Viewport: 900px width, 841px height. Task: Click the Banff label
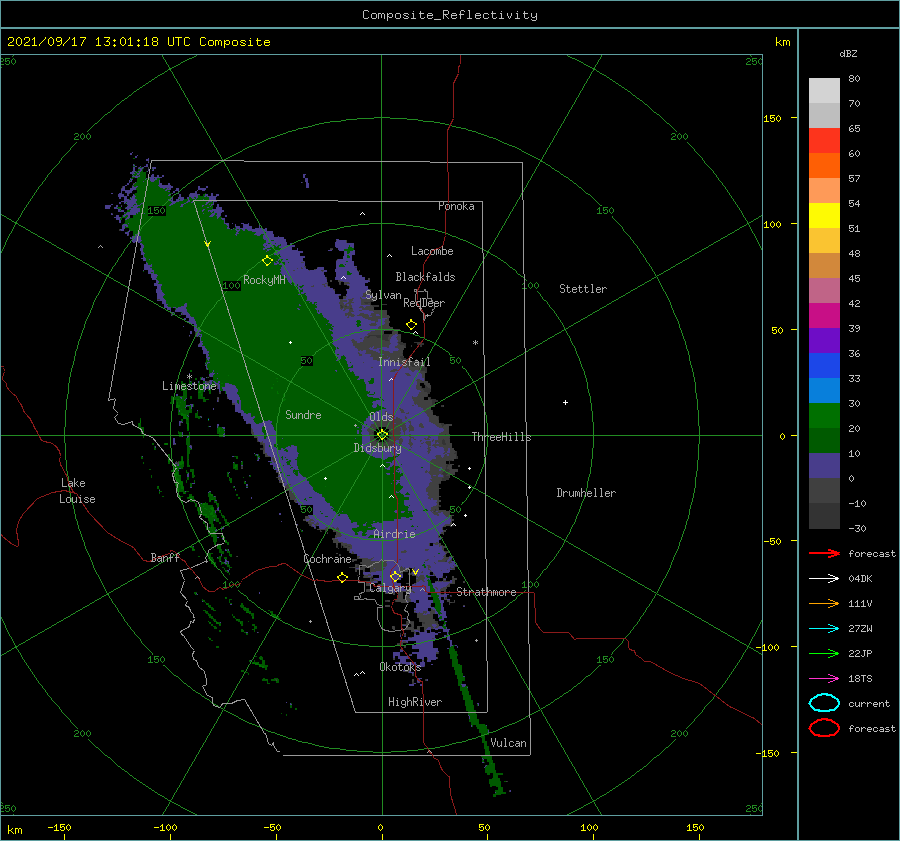tap(165, 558)
